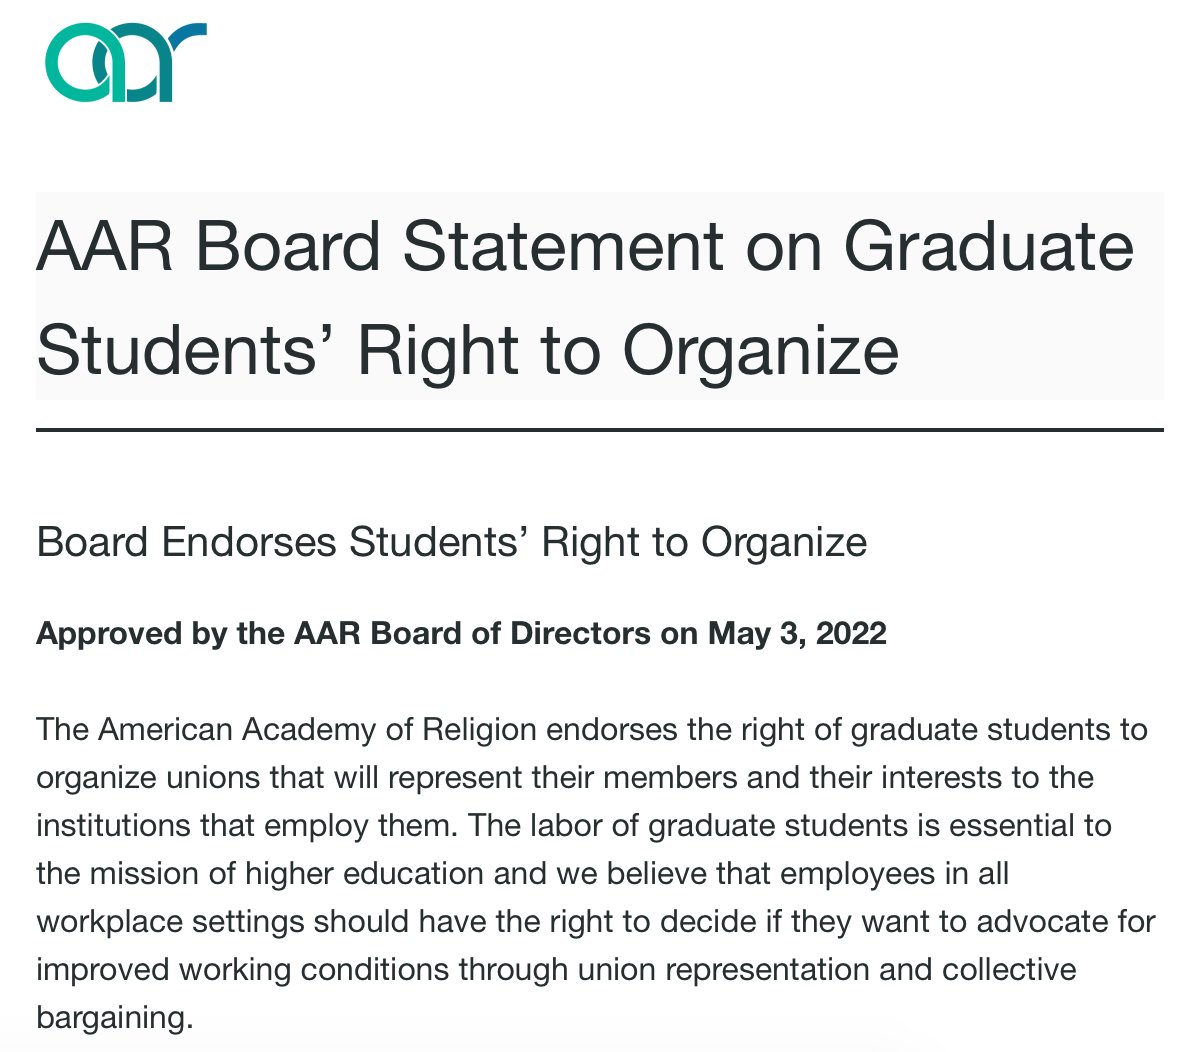Click the word 'bargaining.' at the paragraph end

pos(115,1018)
